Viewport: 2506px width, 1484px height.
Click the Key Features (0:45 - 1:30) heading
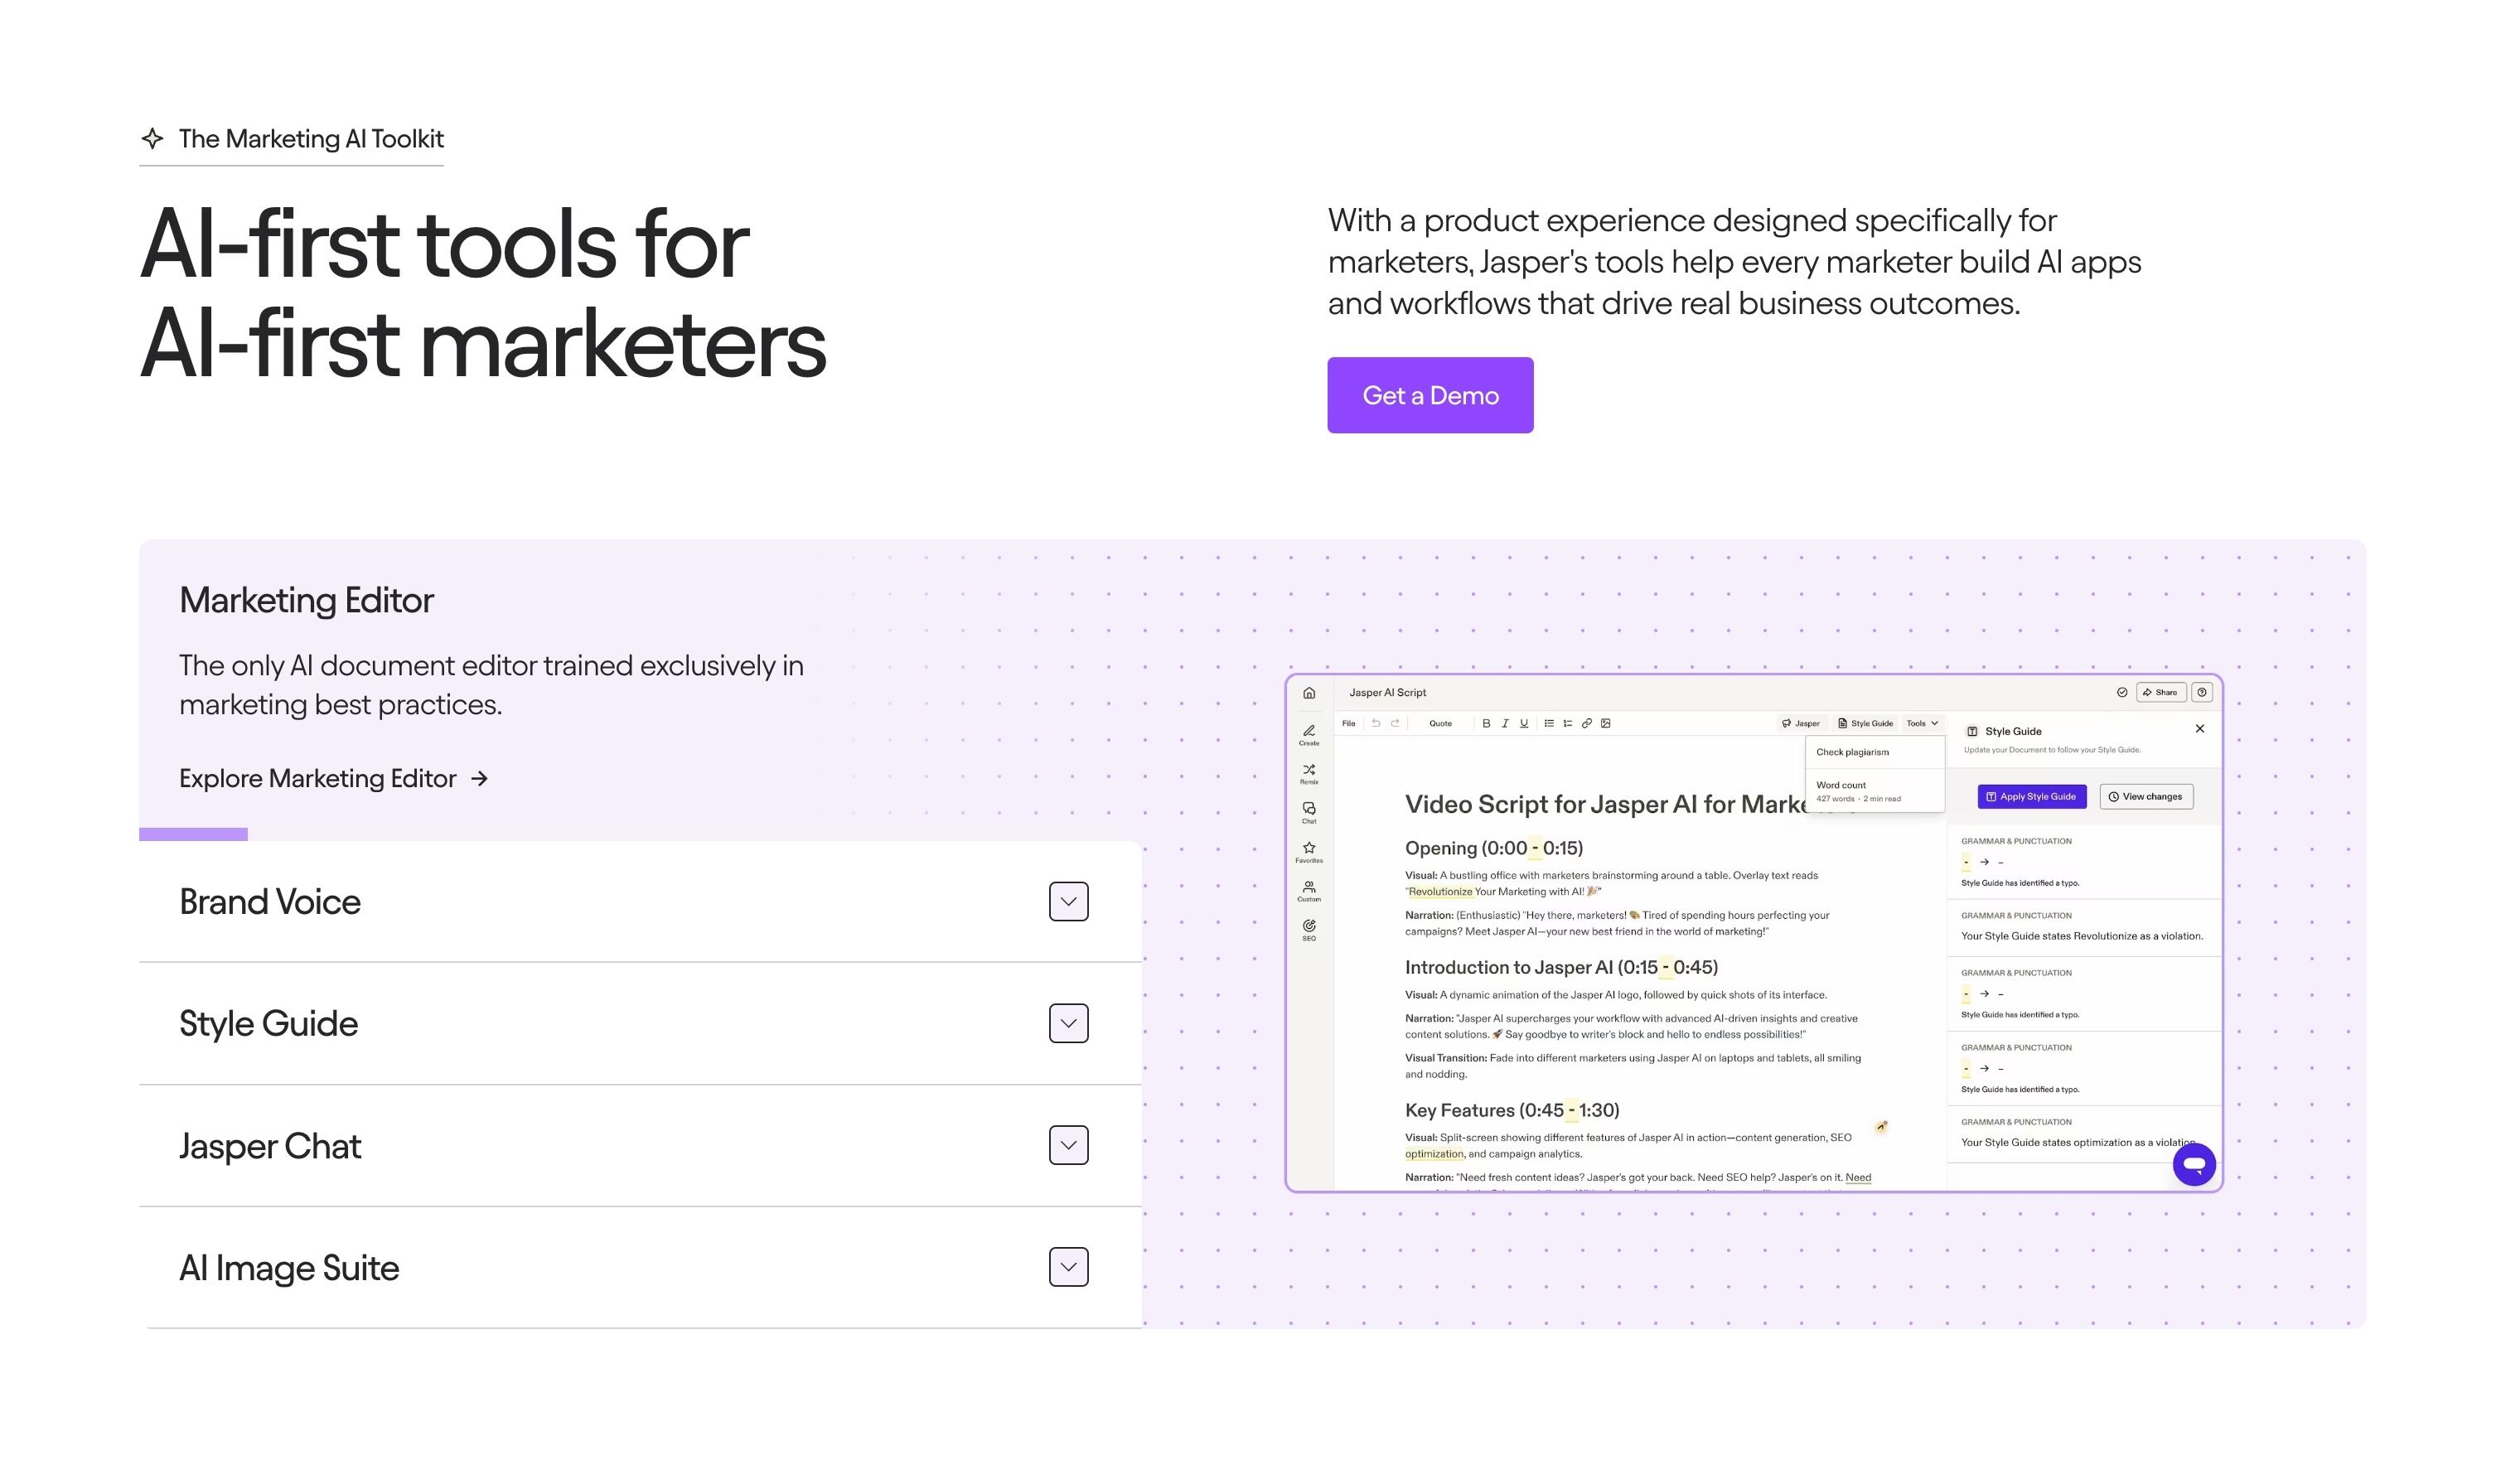coord(1512,1110)
